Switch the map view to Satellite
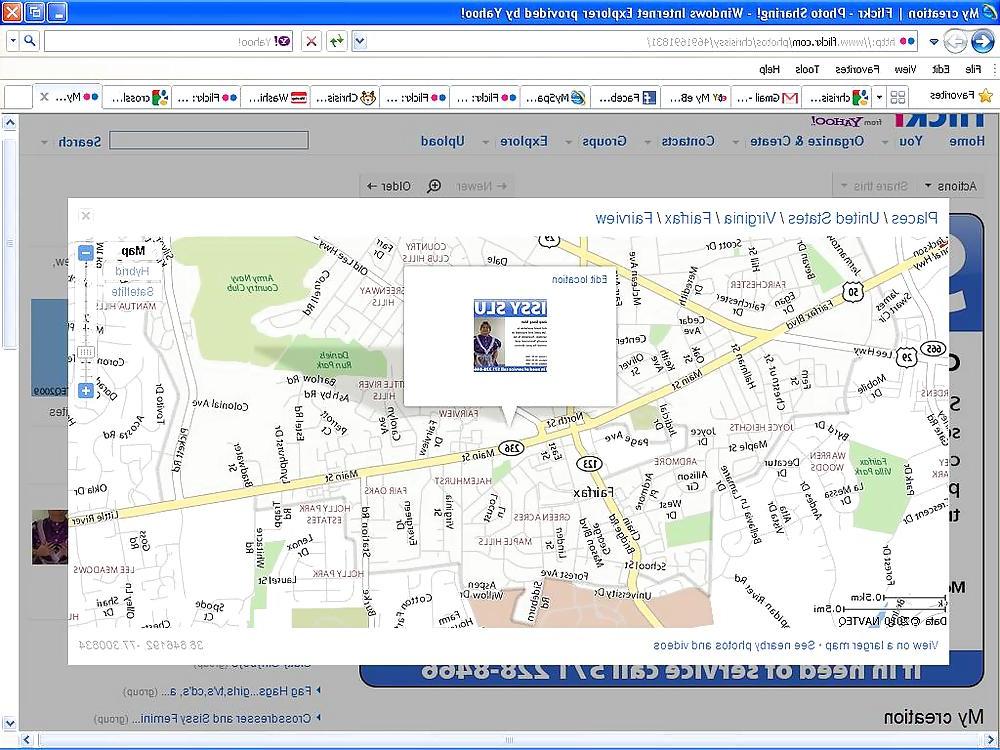 click(132, 291)
